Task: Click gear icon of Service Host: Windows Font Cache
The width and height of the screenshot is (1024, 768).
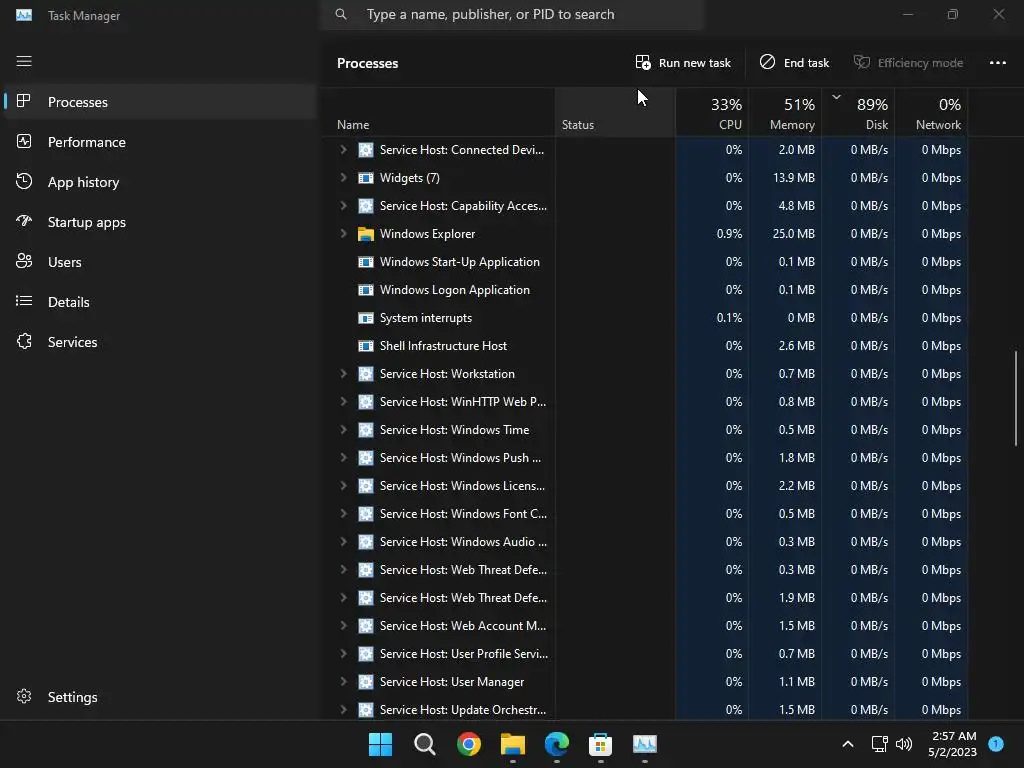Action: [366, 514]
